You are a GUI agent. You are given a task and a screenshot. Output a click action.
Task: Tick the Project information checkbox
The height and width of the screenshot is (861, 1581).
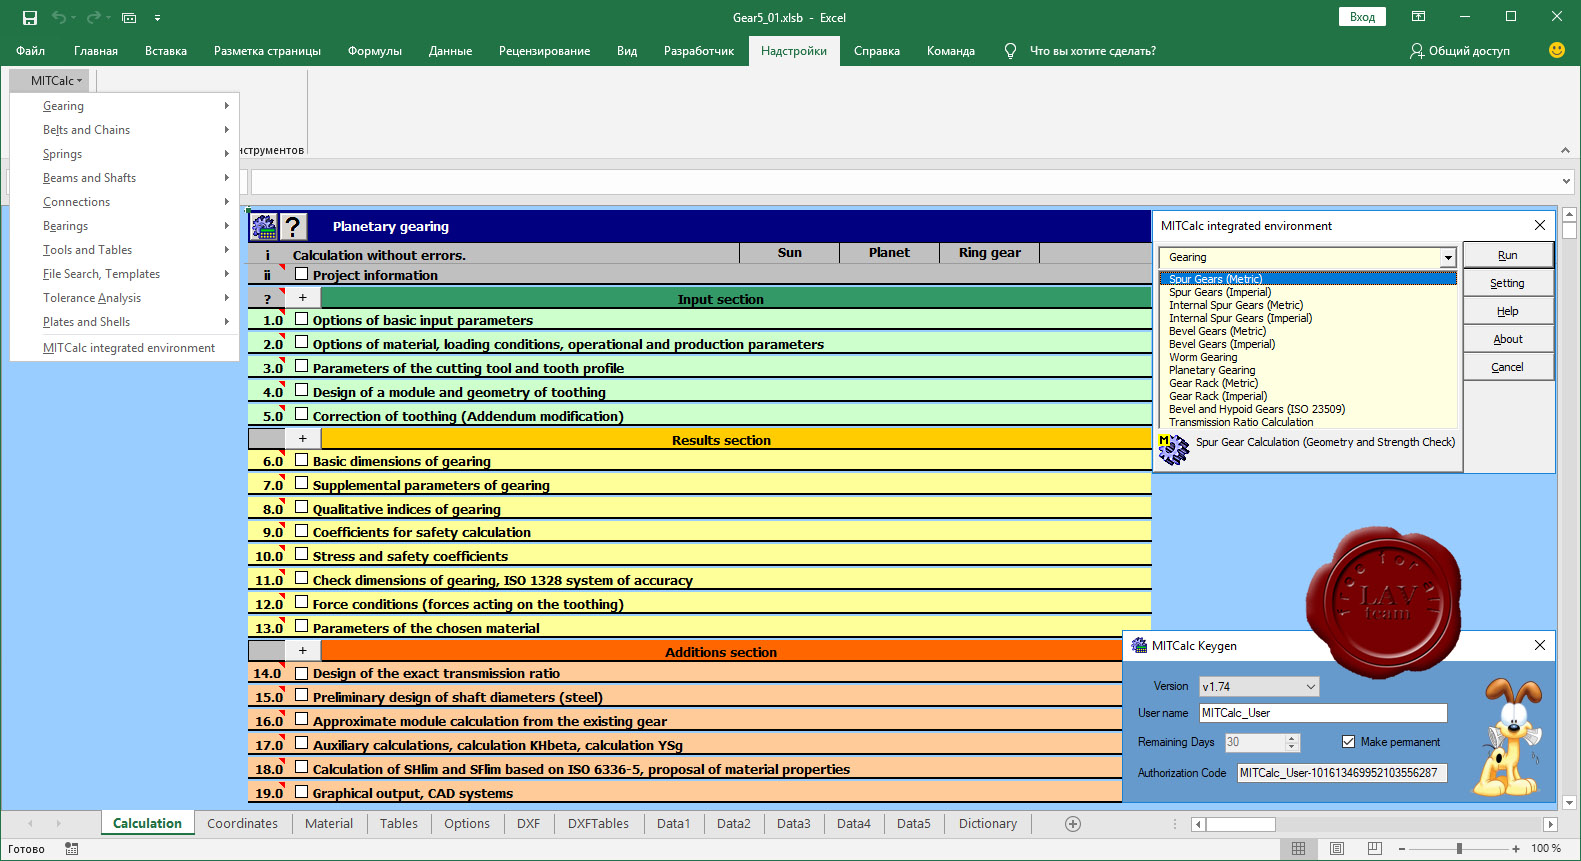pyautogui.click(x=301, y=274)
